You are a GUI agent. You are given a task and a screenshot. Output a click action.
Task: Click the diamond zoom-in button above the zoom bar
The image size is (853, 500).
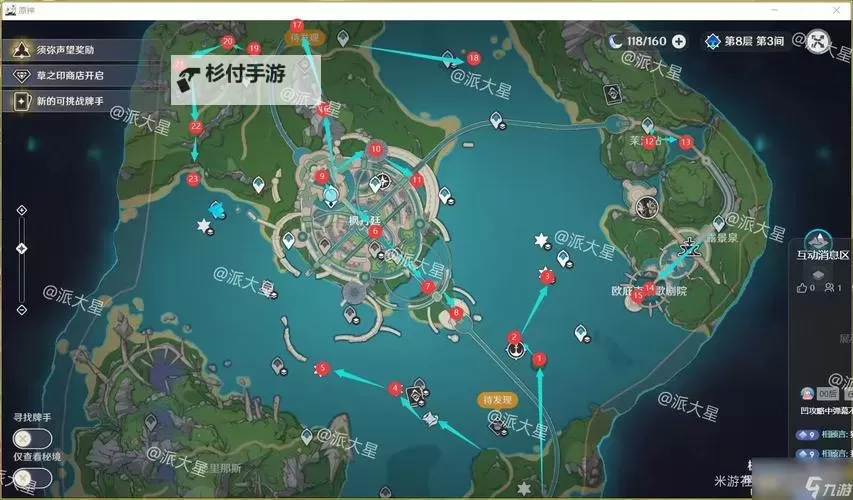[x=22, y=210]
